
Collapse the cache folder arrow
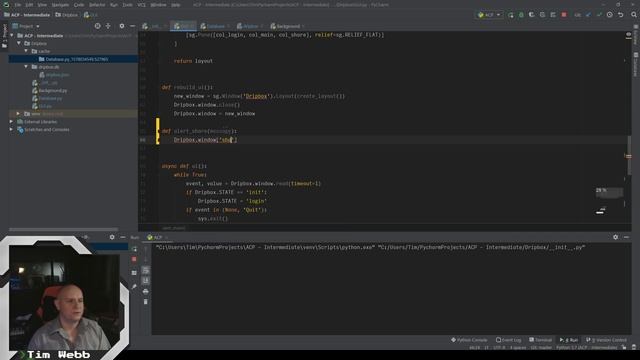click(x=26, y=51)
